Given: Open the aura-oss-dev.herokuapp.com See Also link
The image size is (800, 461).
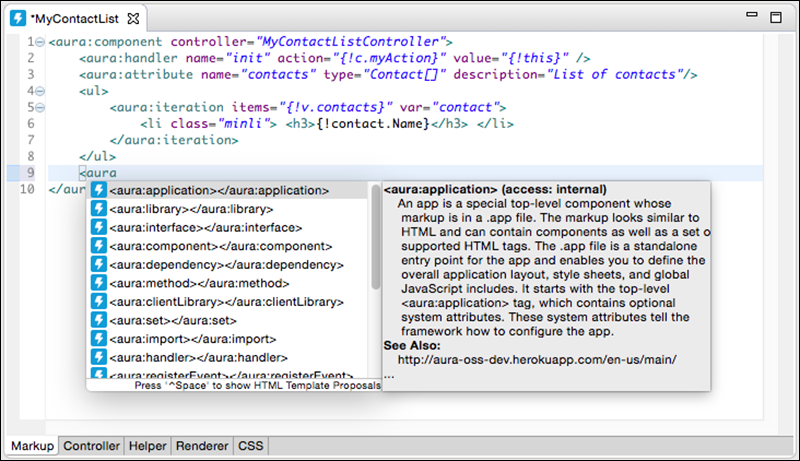Looking at the screenshot, I should (537, 360).
